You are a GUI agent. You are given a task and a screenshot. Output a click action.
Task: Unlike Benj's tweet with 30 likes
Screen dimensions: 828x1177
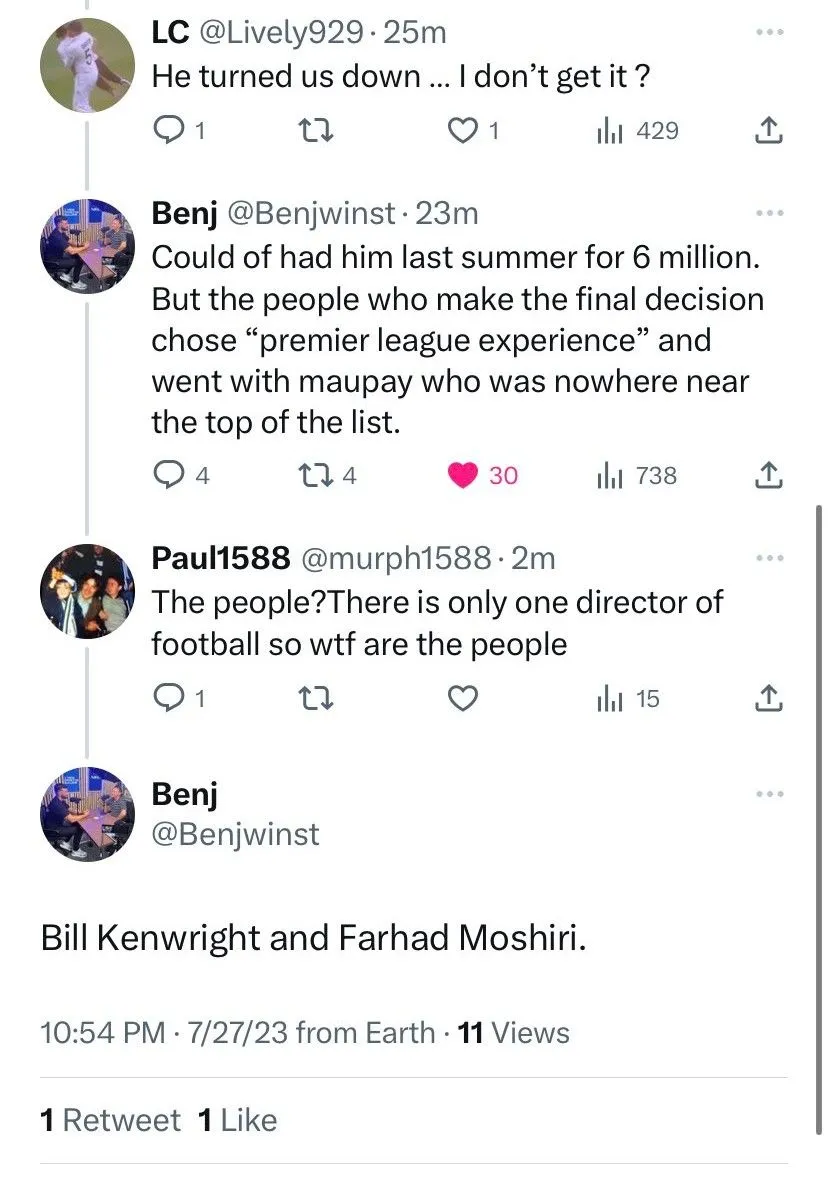[464, 477]
